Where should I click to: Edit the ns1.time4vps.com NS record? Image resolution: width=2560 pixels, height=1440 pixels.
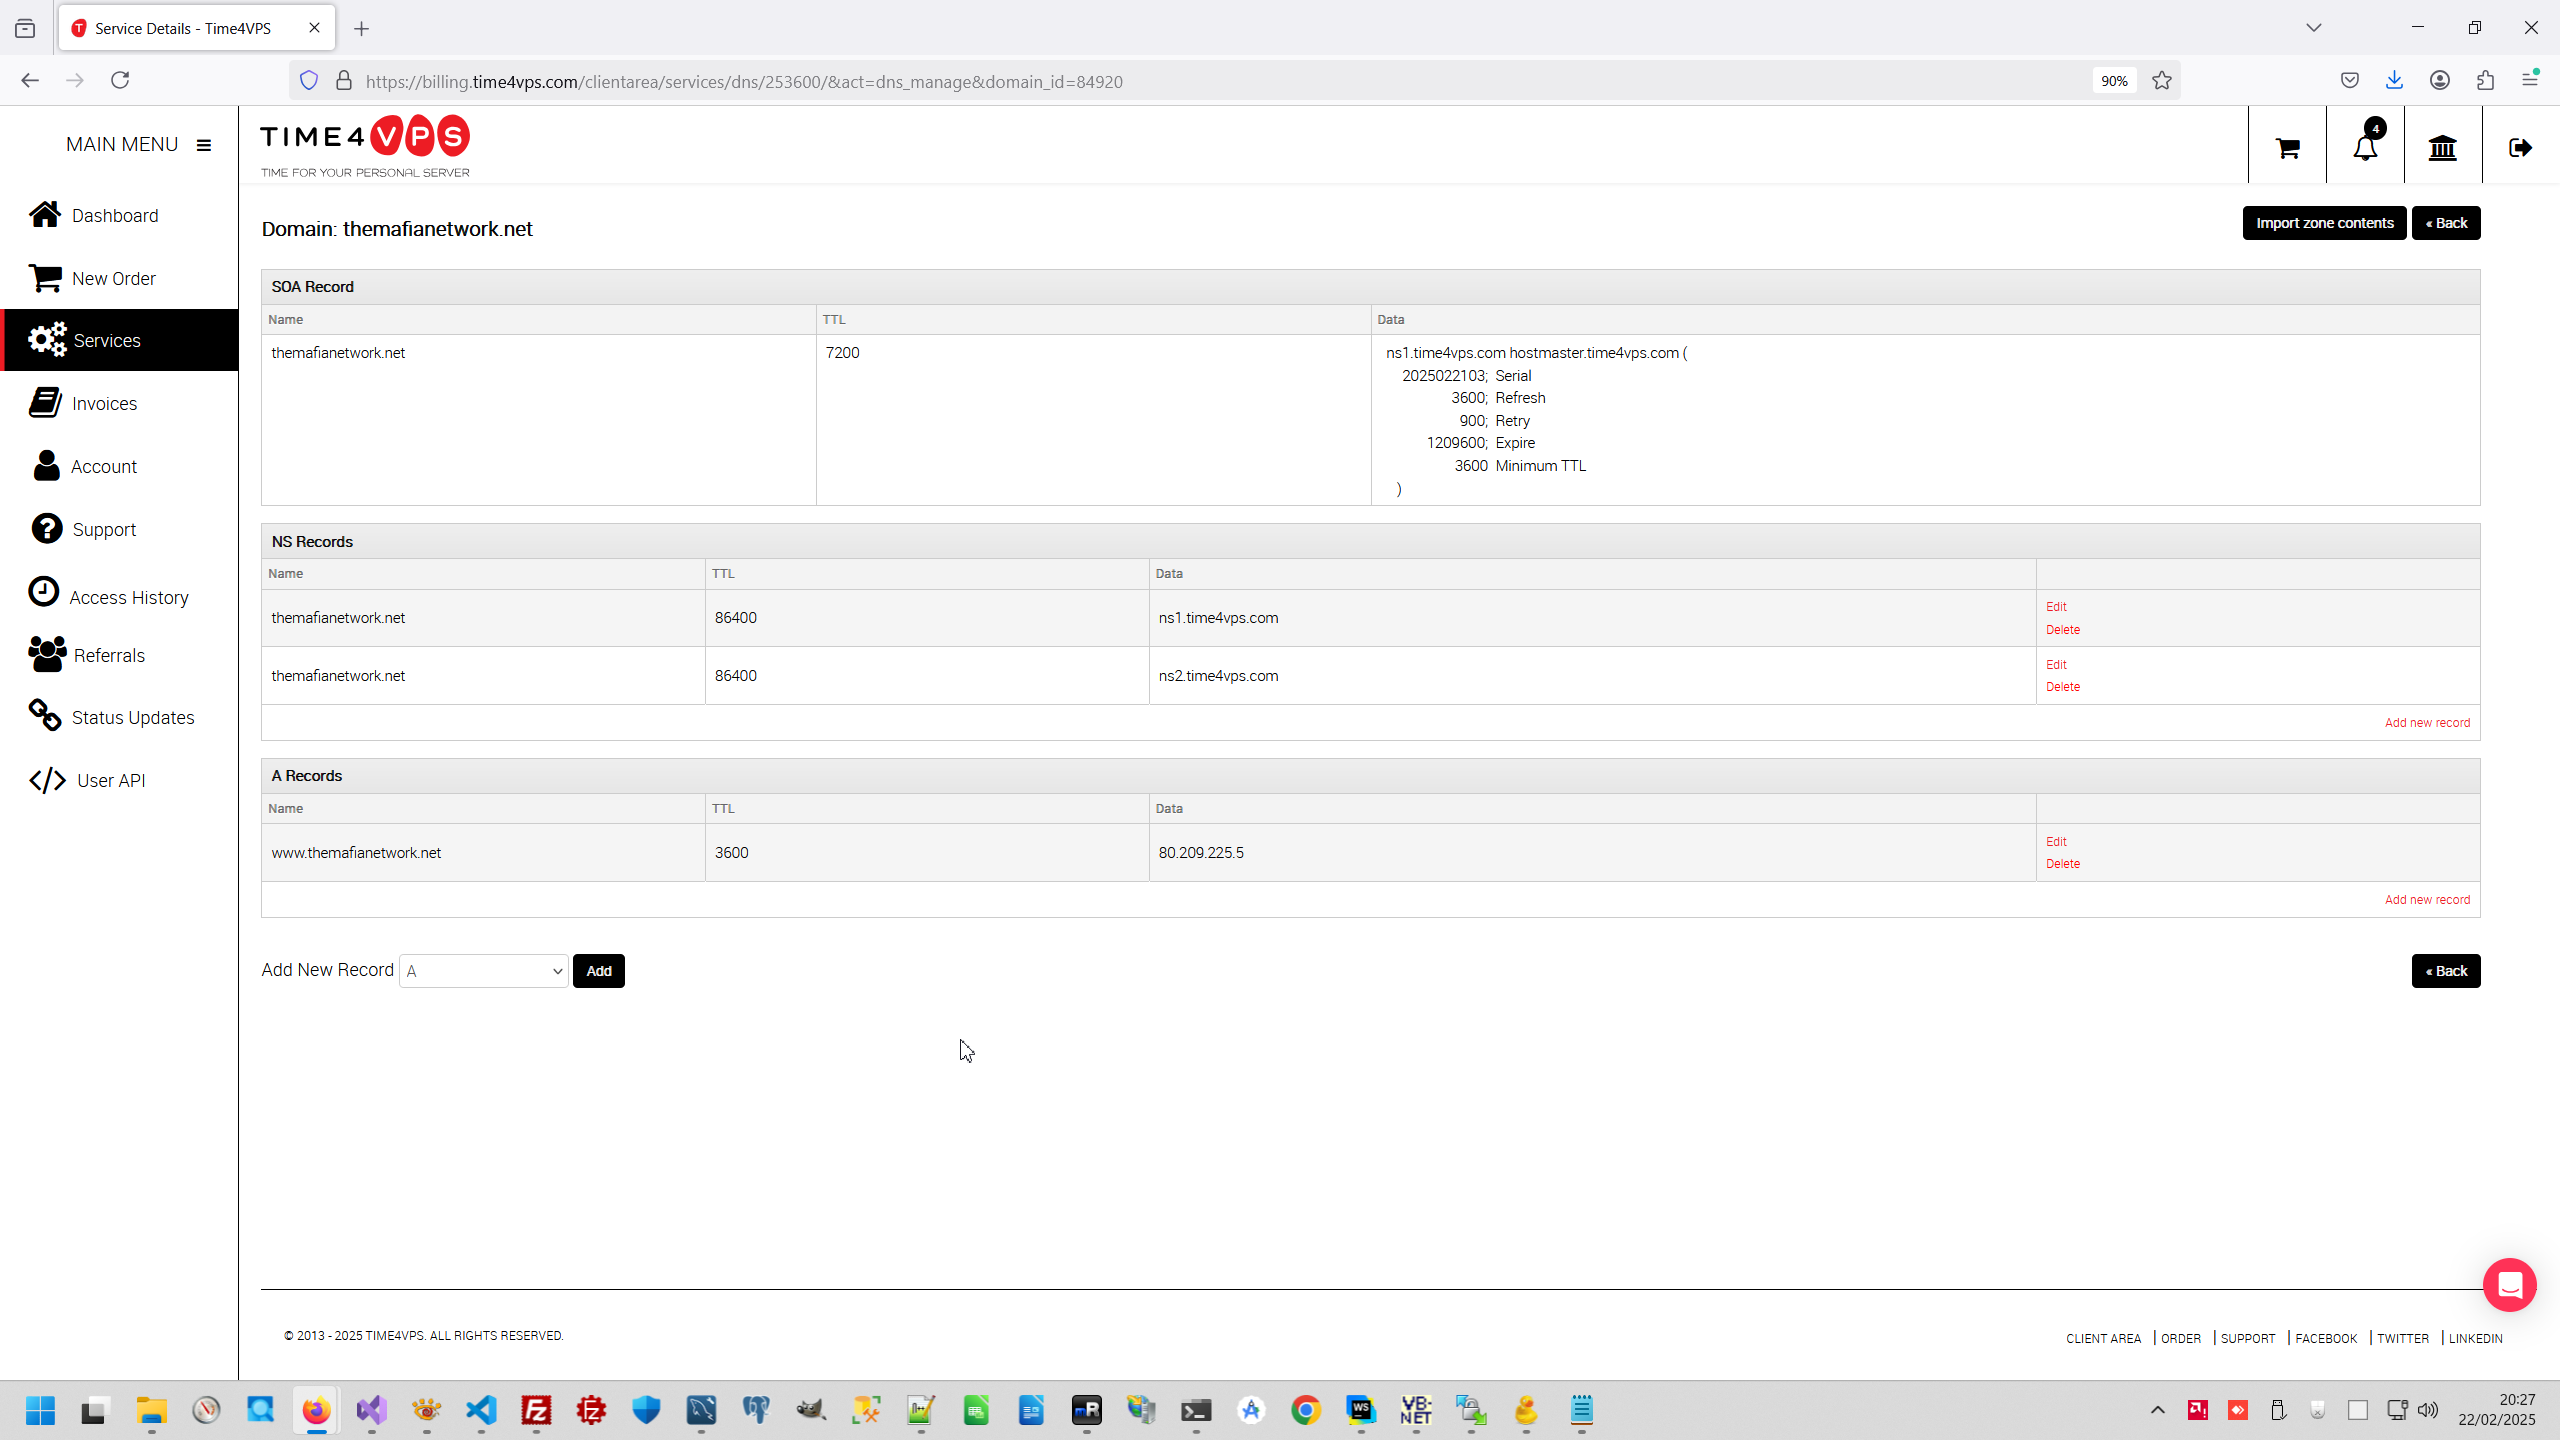tap(2056, 607)
